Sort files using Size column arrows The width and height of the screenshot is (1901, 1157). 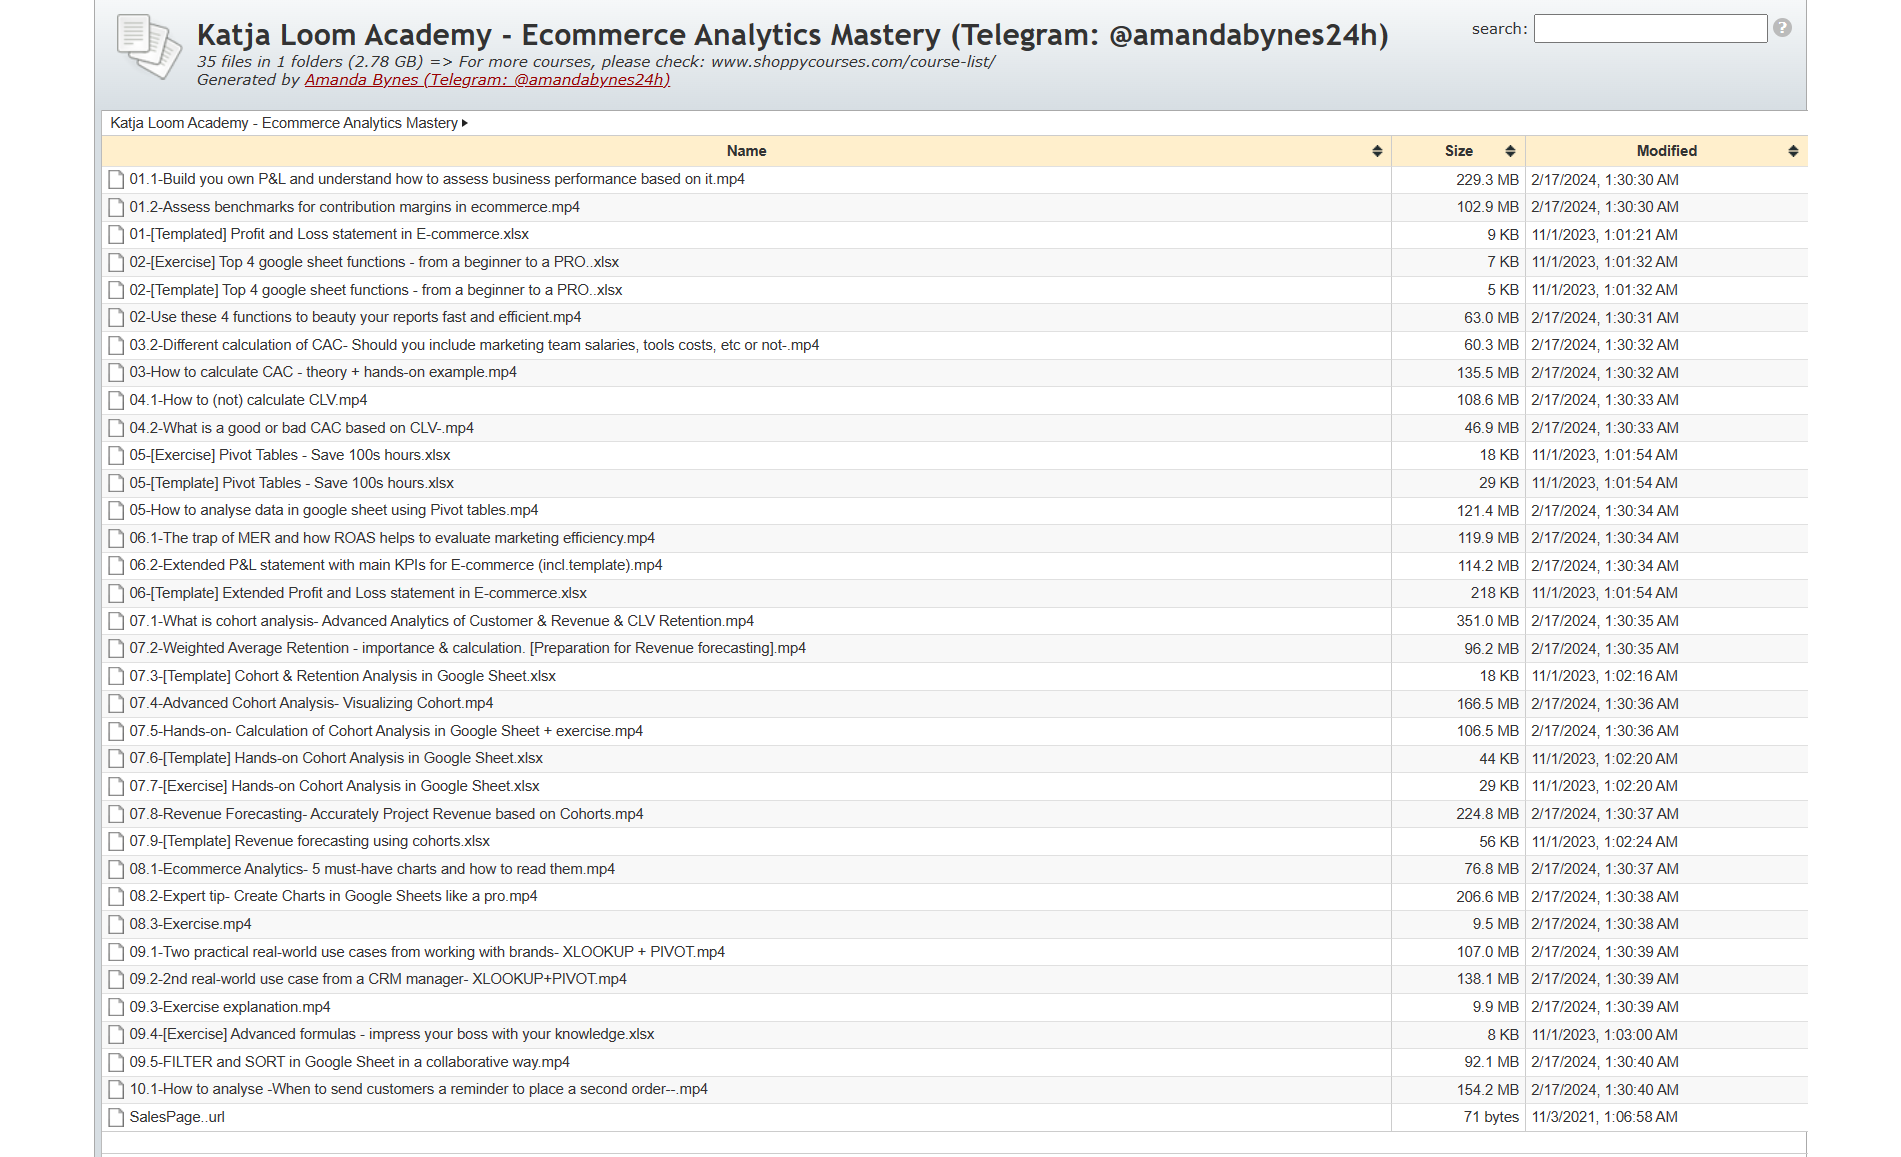pyautogui.click(x=1510, y=151)
